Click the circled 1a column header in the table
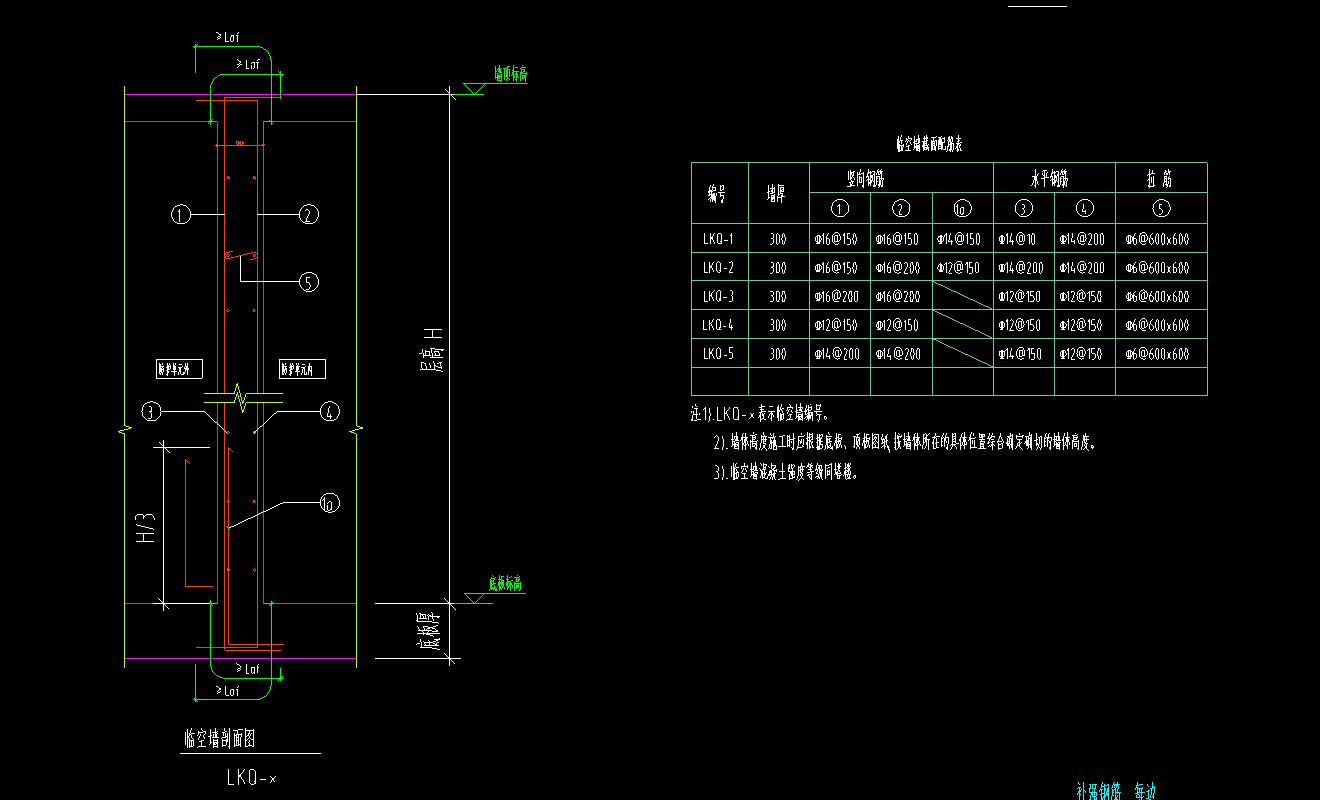Screen dimensions: 1320x800 (962, 208)
